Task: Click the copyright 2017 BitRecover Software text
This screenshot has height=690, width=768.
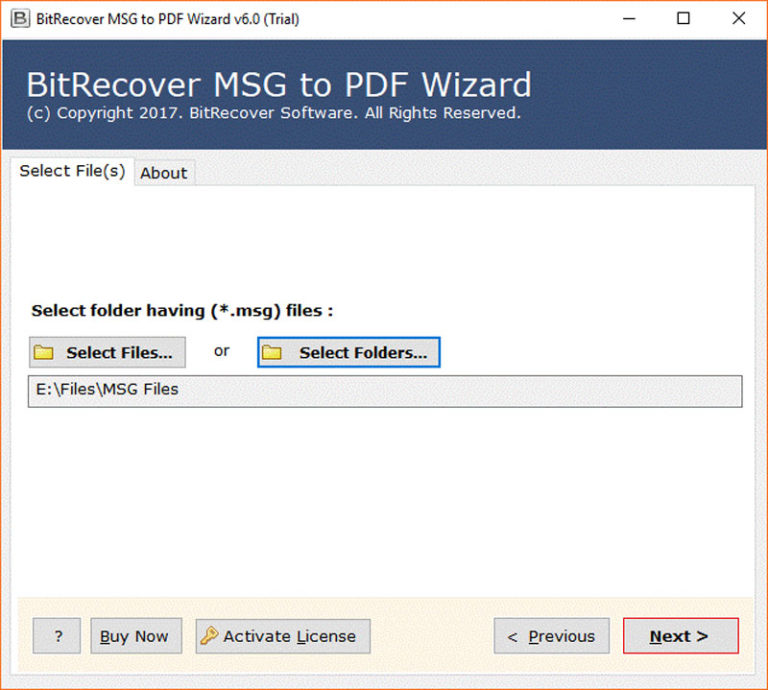Action: tap(273, 113)
